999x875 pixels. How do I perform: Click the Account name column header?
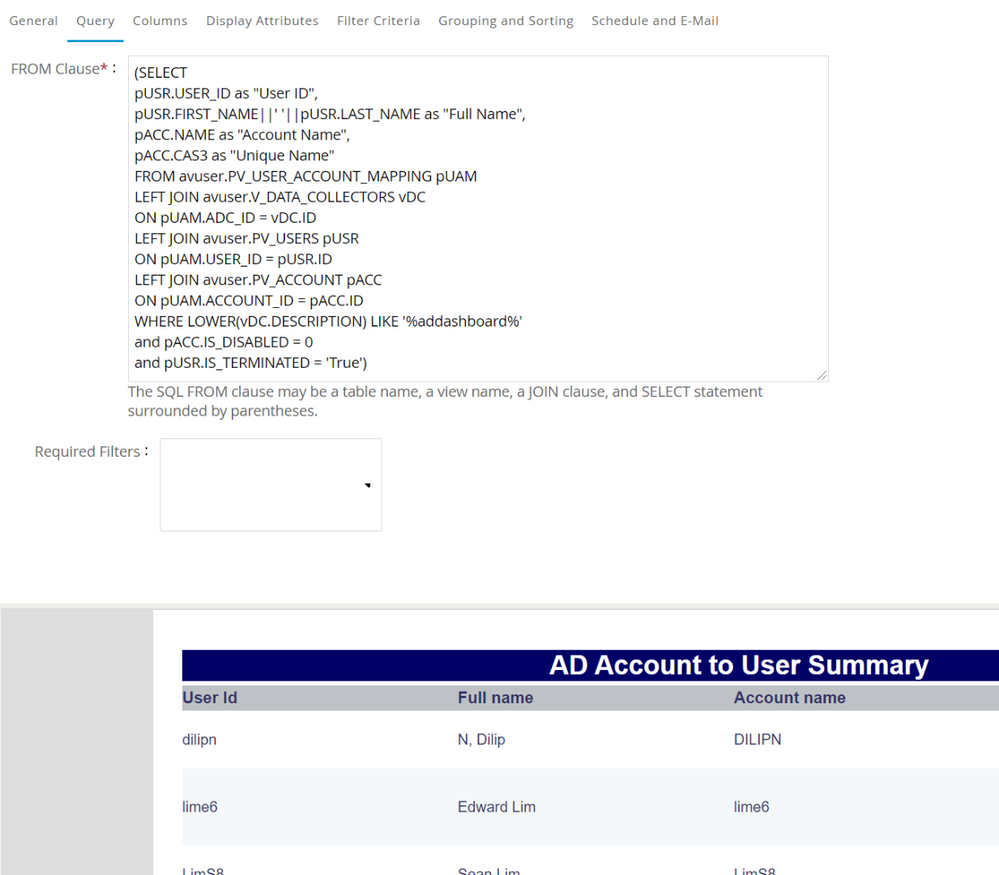coord(789,698)
